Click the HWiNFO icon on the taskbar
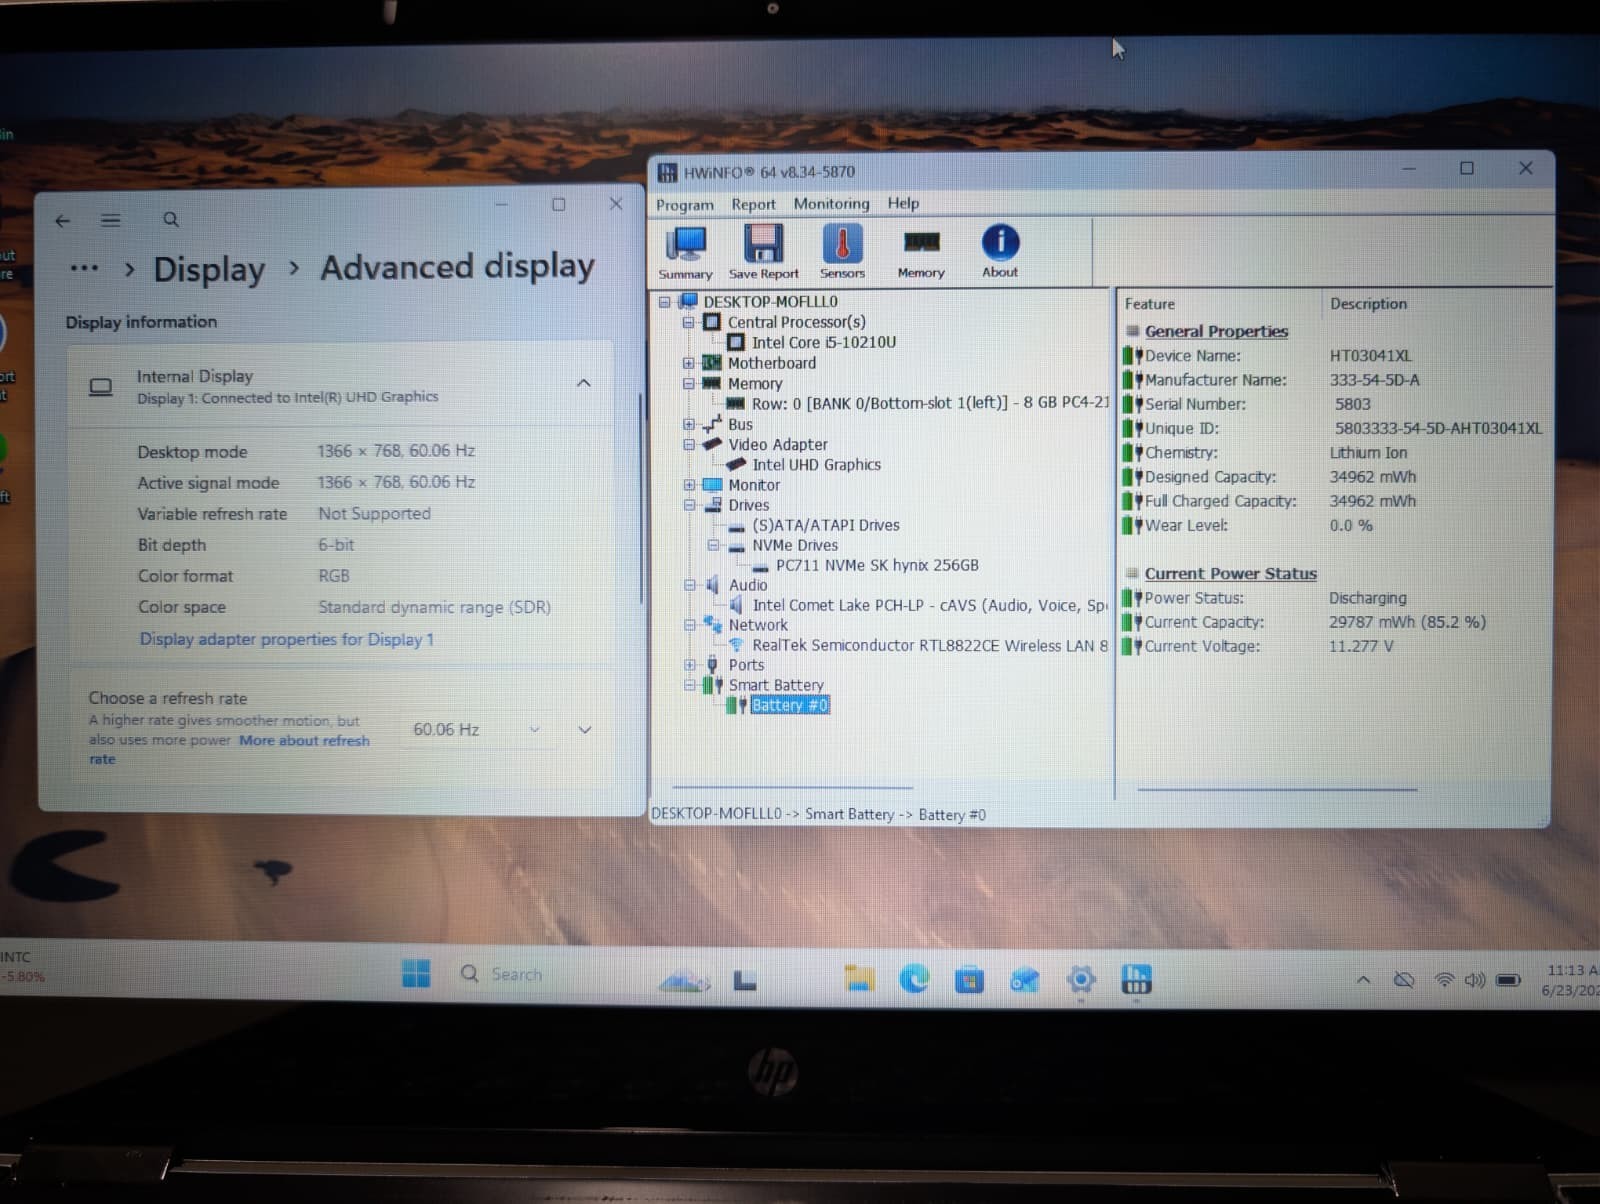This screenshot has width=1600, height=1204. 1137,979
